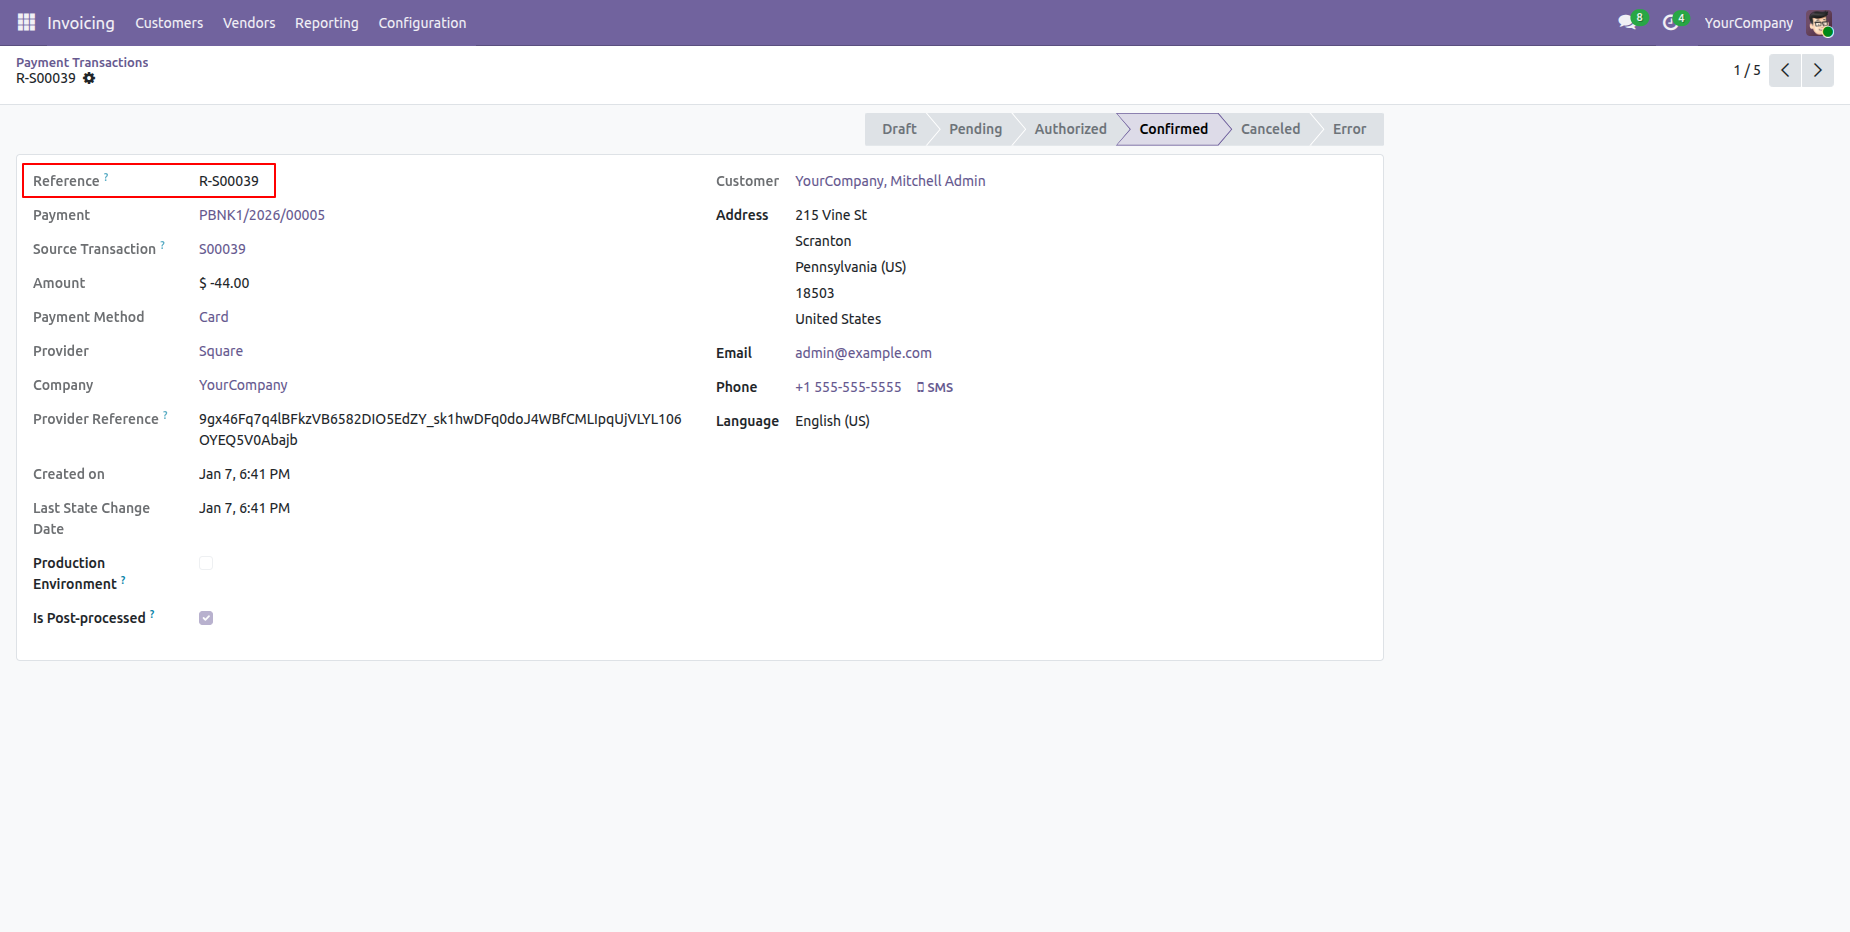
Task: Open the Customers menu
Action: [x=169, y=23]
